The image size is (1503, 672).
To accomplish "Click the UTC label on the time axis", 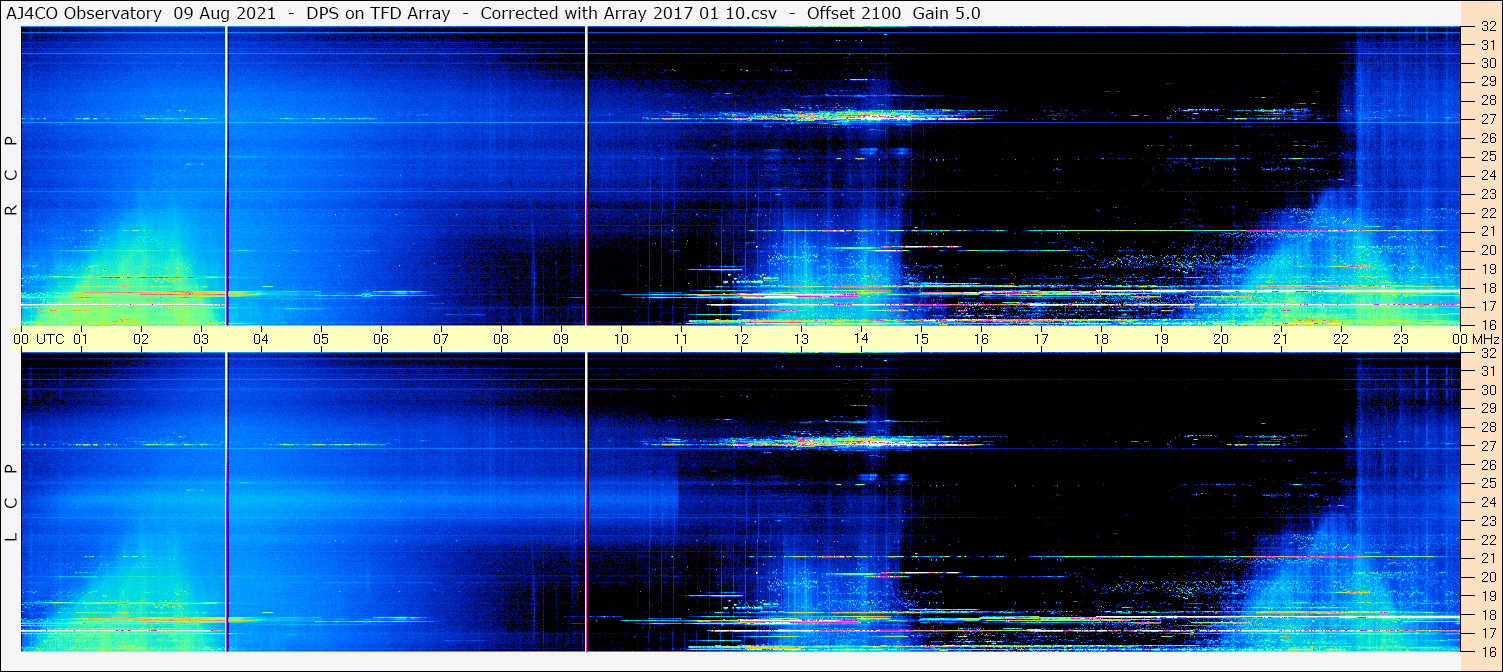I will click(x=50, y=339).
